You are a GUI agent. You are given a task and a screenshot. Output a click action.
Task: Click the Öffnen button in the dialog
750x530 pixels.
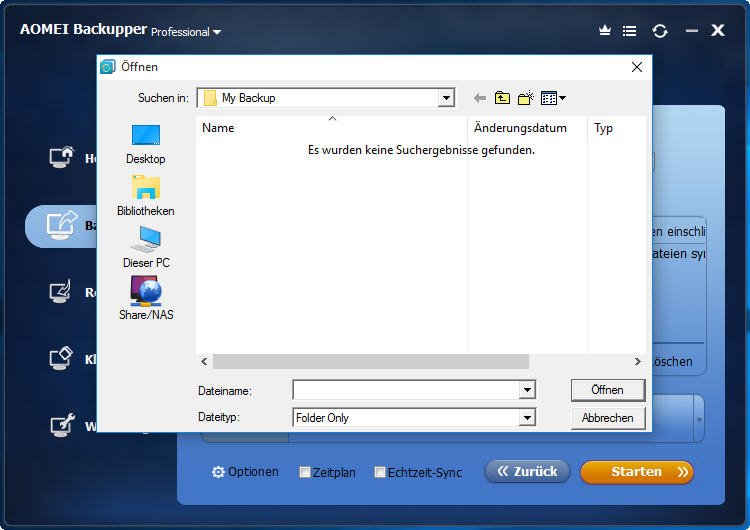tap(608, 390)
